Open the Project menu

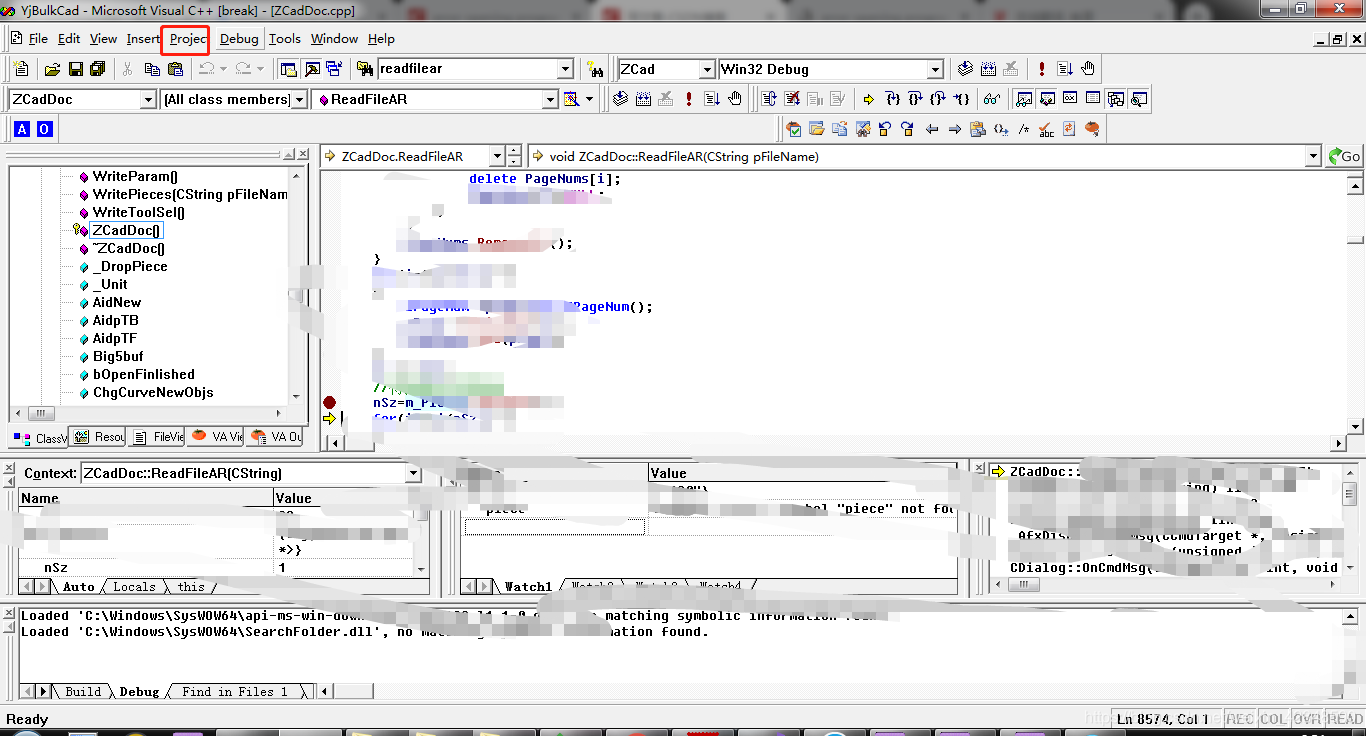click(x=185, y=39)
